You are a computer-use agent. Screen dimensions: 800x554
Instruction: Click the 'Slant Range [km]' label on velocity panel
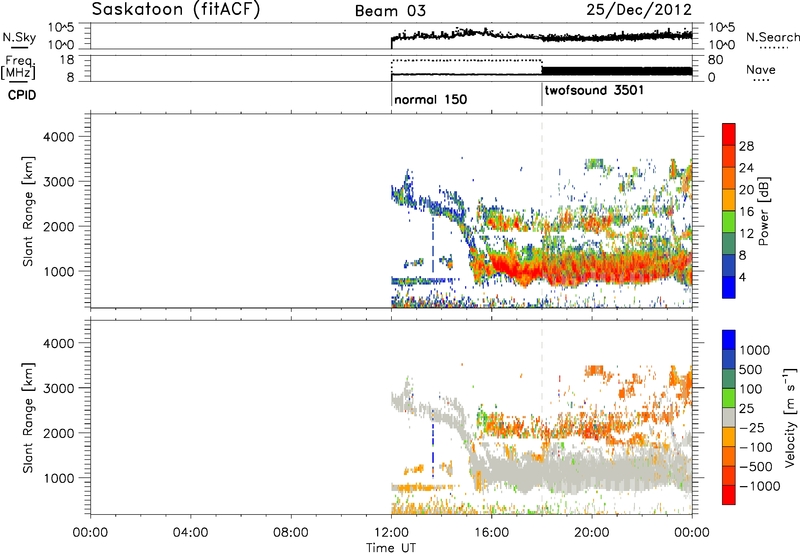(28, 417)
